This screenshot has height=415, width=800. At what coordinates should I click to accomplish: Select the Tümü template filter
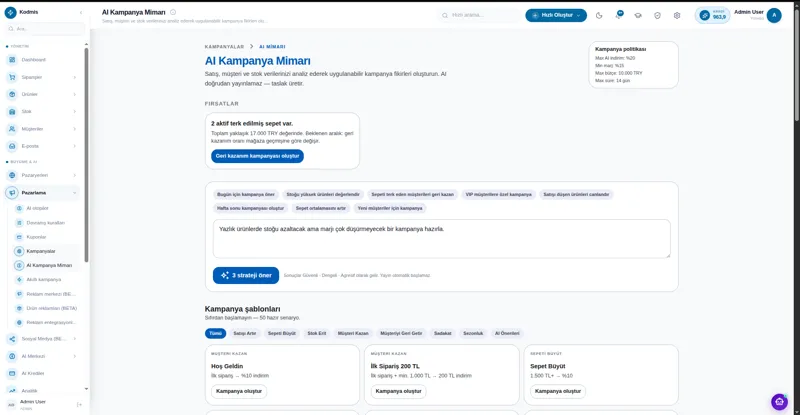coord(215,333)
